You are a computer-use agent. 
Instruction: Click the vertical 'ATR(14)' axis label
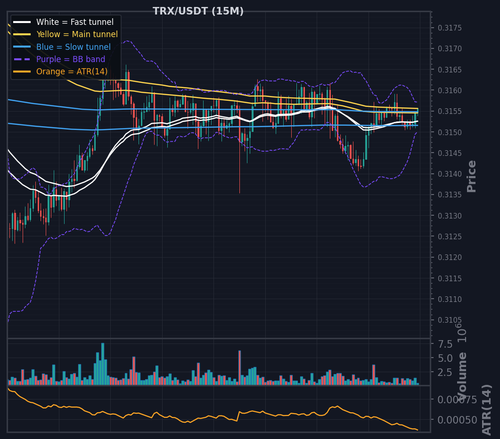point(487,410)
